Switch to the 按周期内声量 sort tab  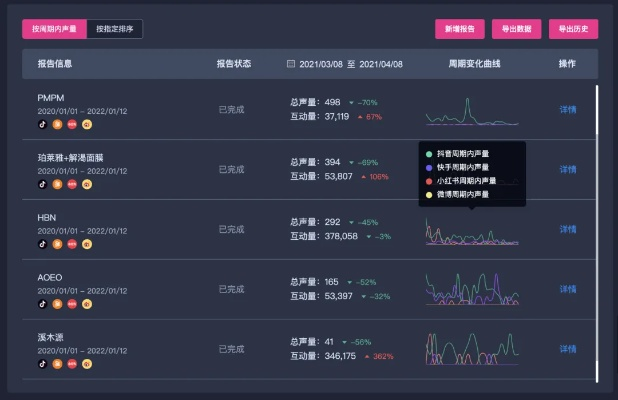tap(54, 29)
